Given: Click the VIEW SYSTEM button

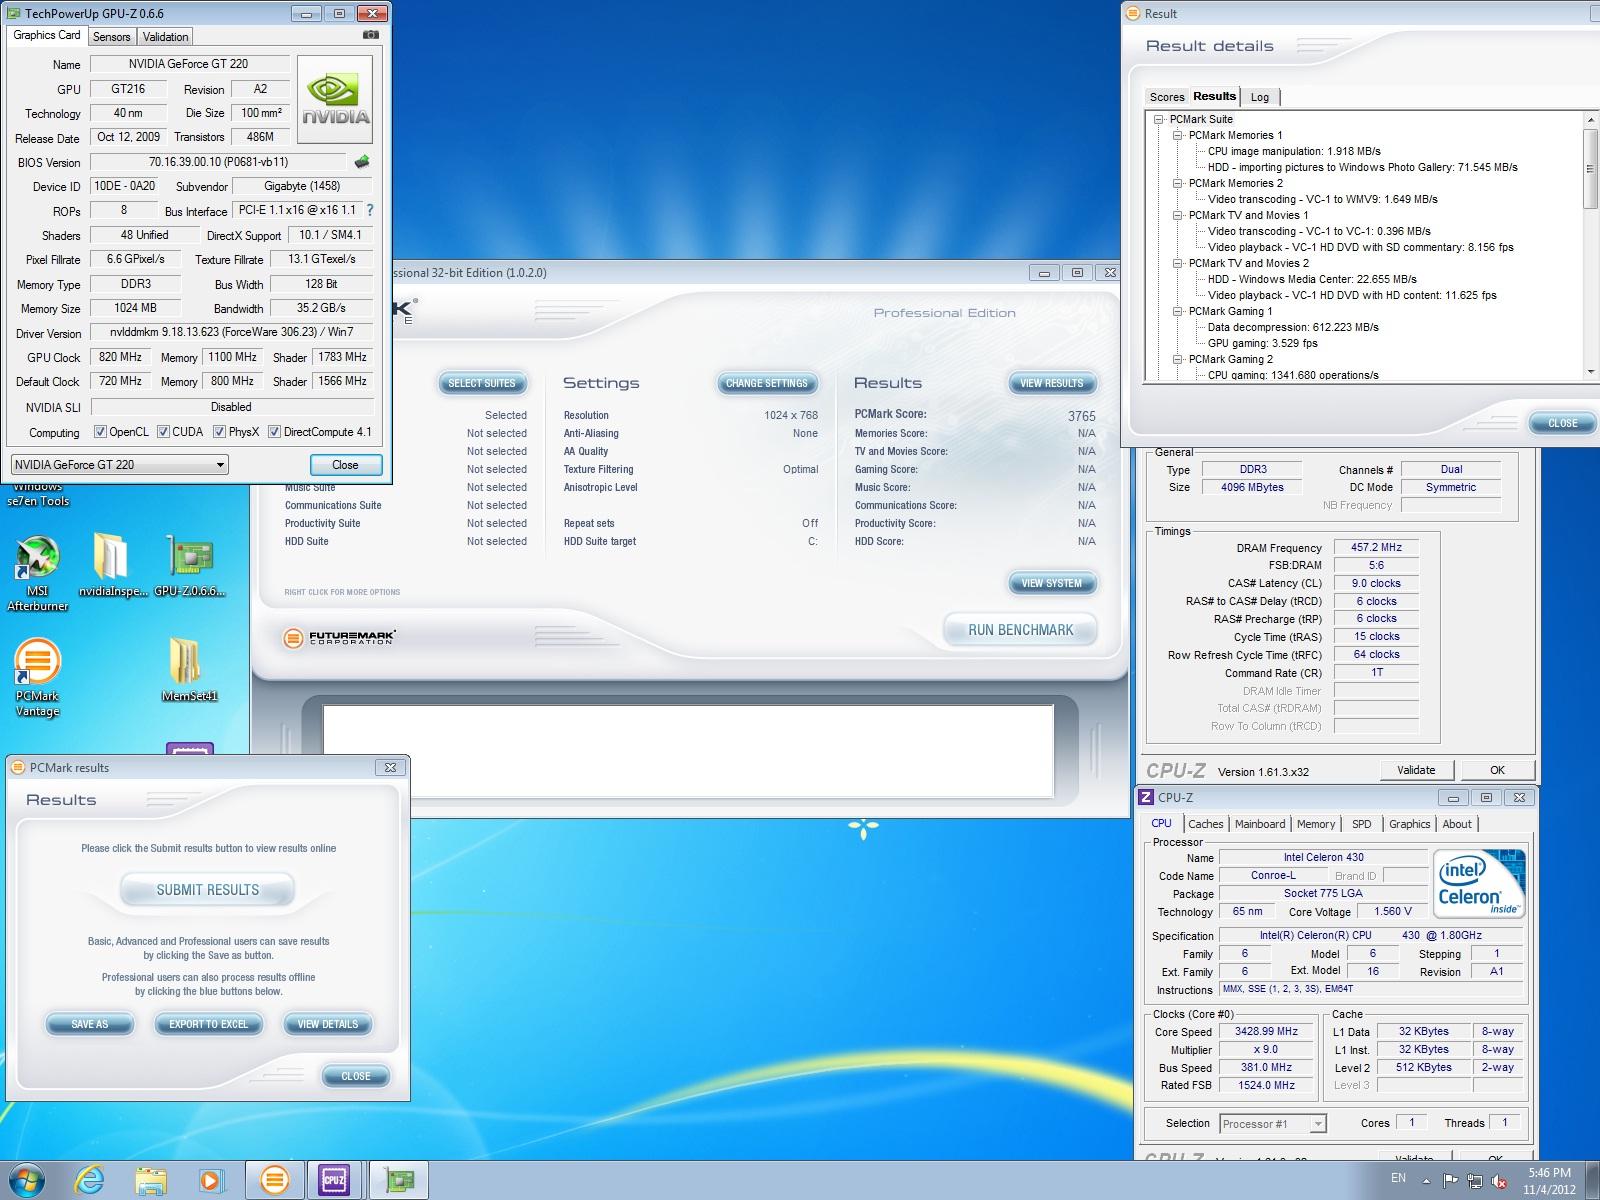Looking at the screenshot, I should click(1051, 583).
